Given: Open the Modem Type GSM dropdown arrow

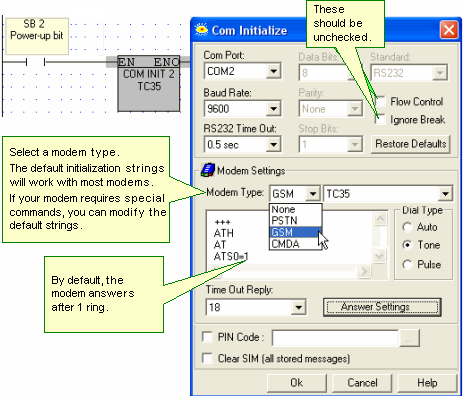Looking at the screenshot, I should pos(313,194).
